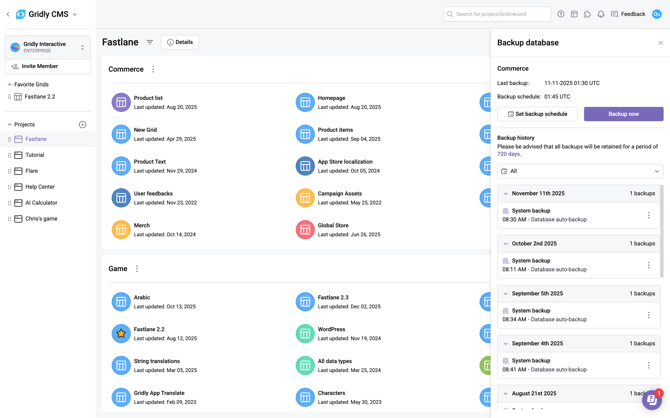Open the chat support widget
This screenshot has width=670, height=418.
[651, 400]
